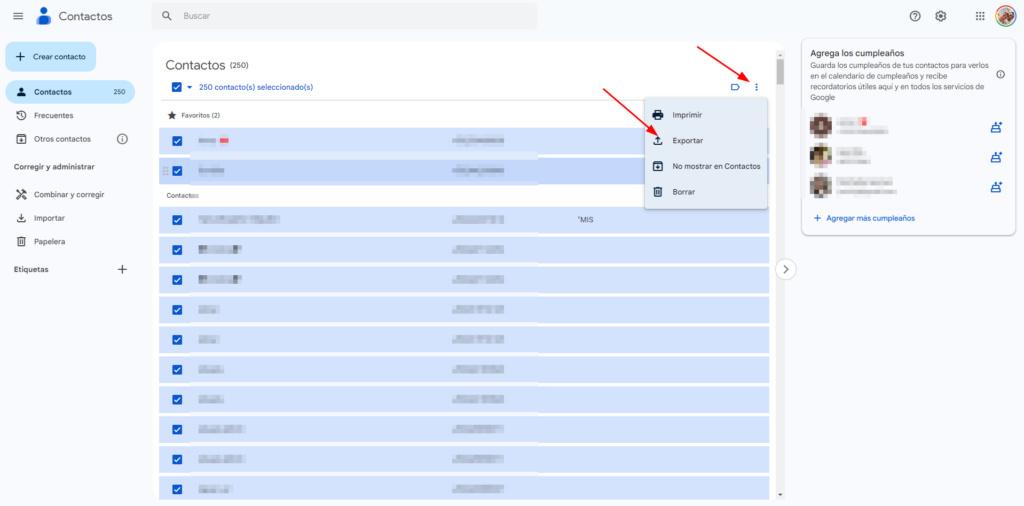This screenshot has width=1024, height=506.
Task: Open the settings gear icon
Action: click(941, 16)
